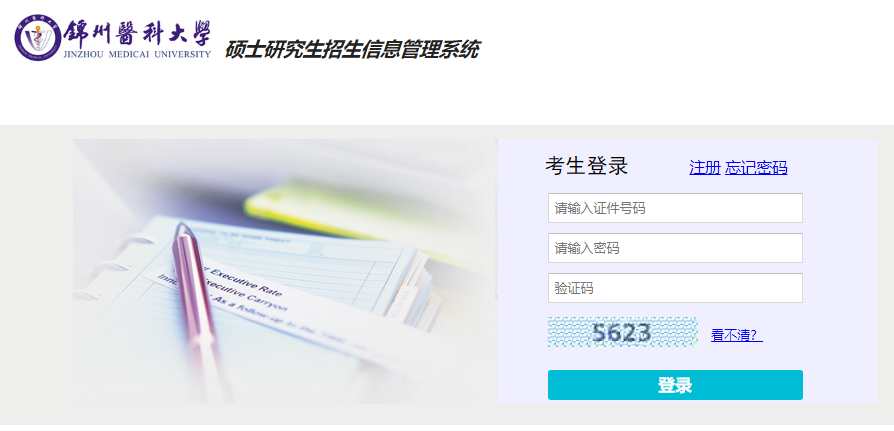Click the round Jinzhou Medical University emblem
This screenshot has height=431, width=894.
[x=37, y=38]
